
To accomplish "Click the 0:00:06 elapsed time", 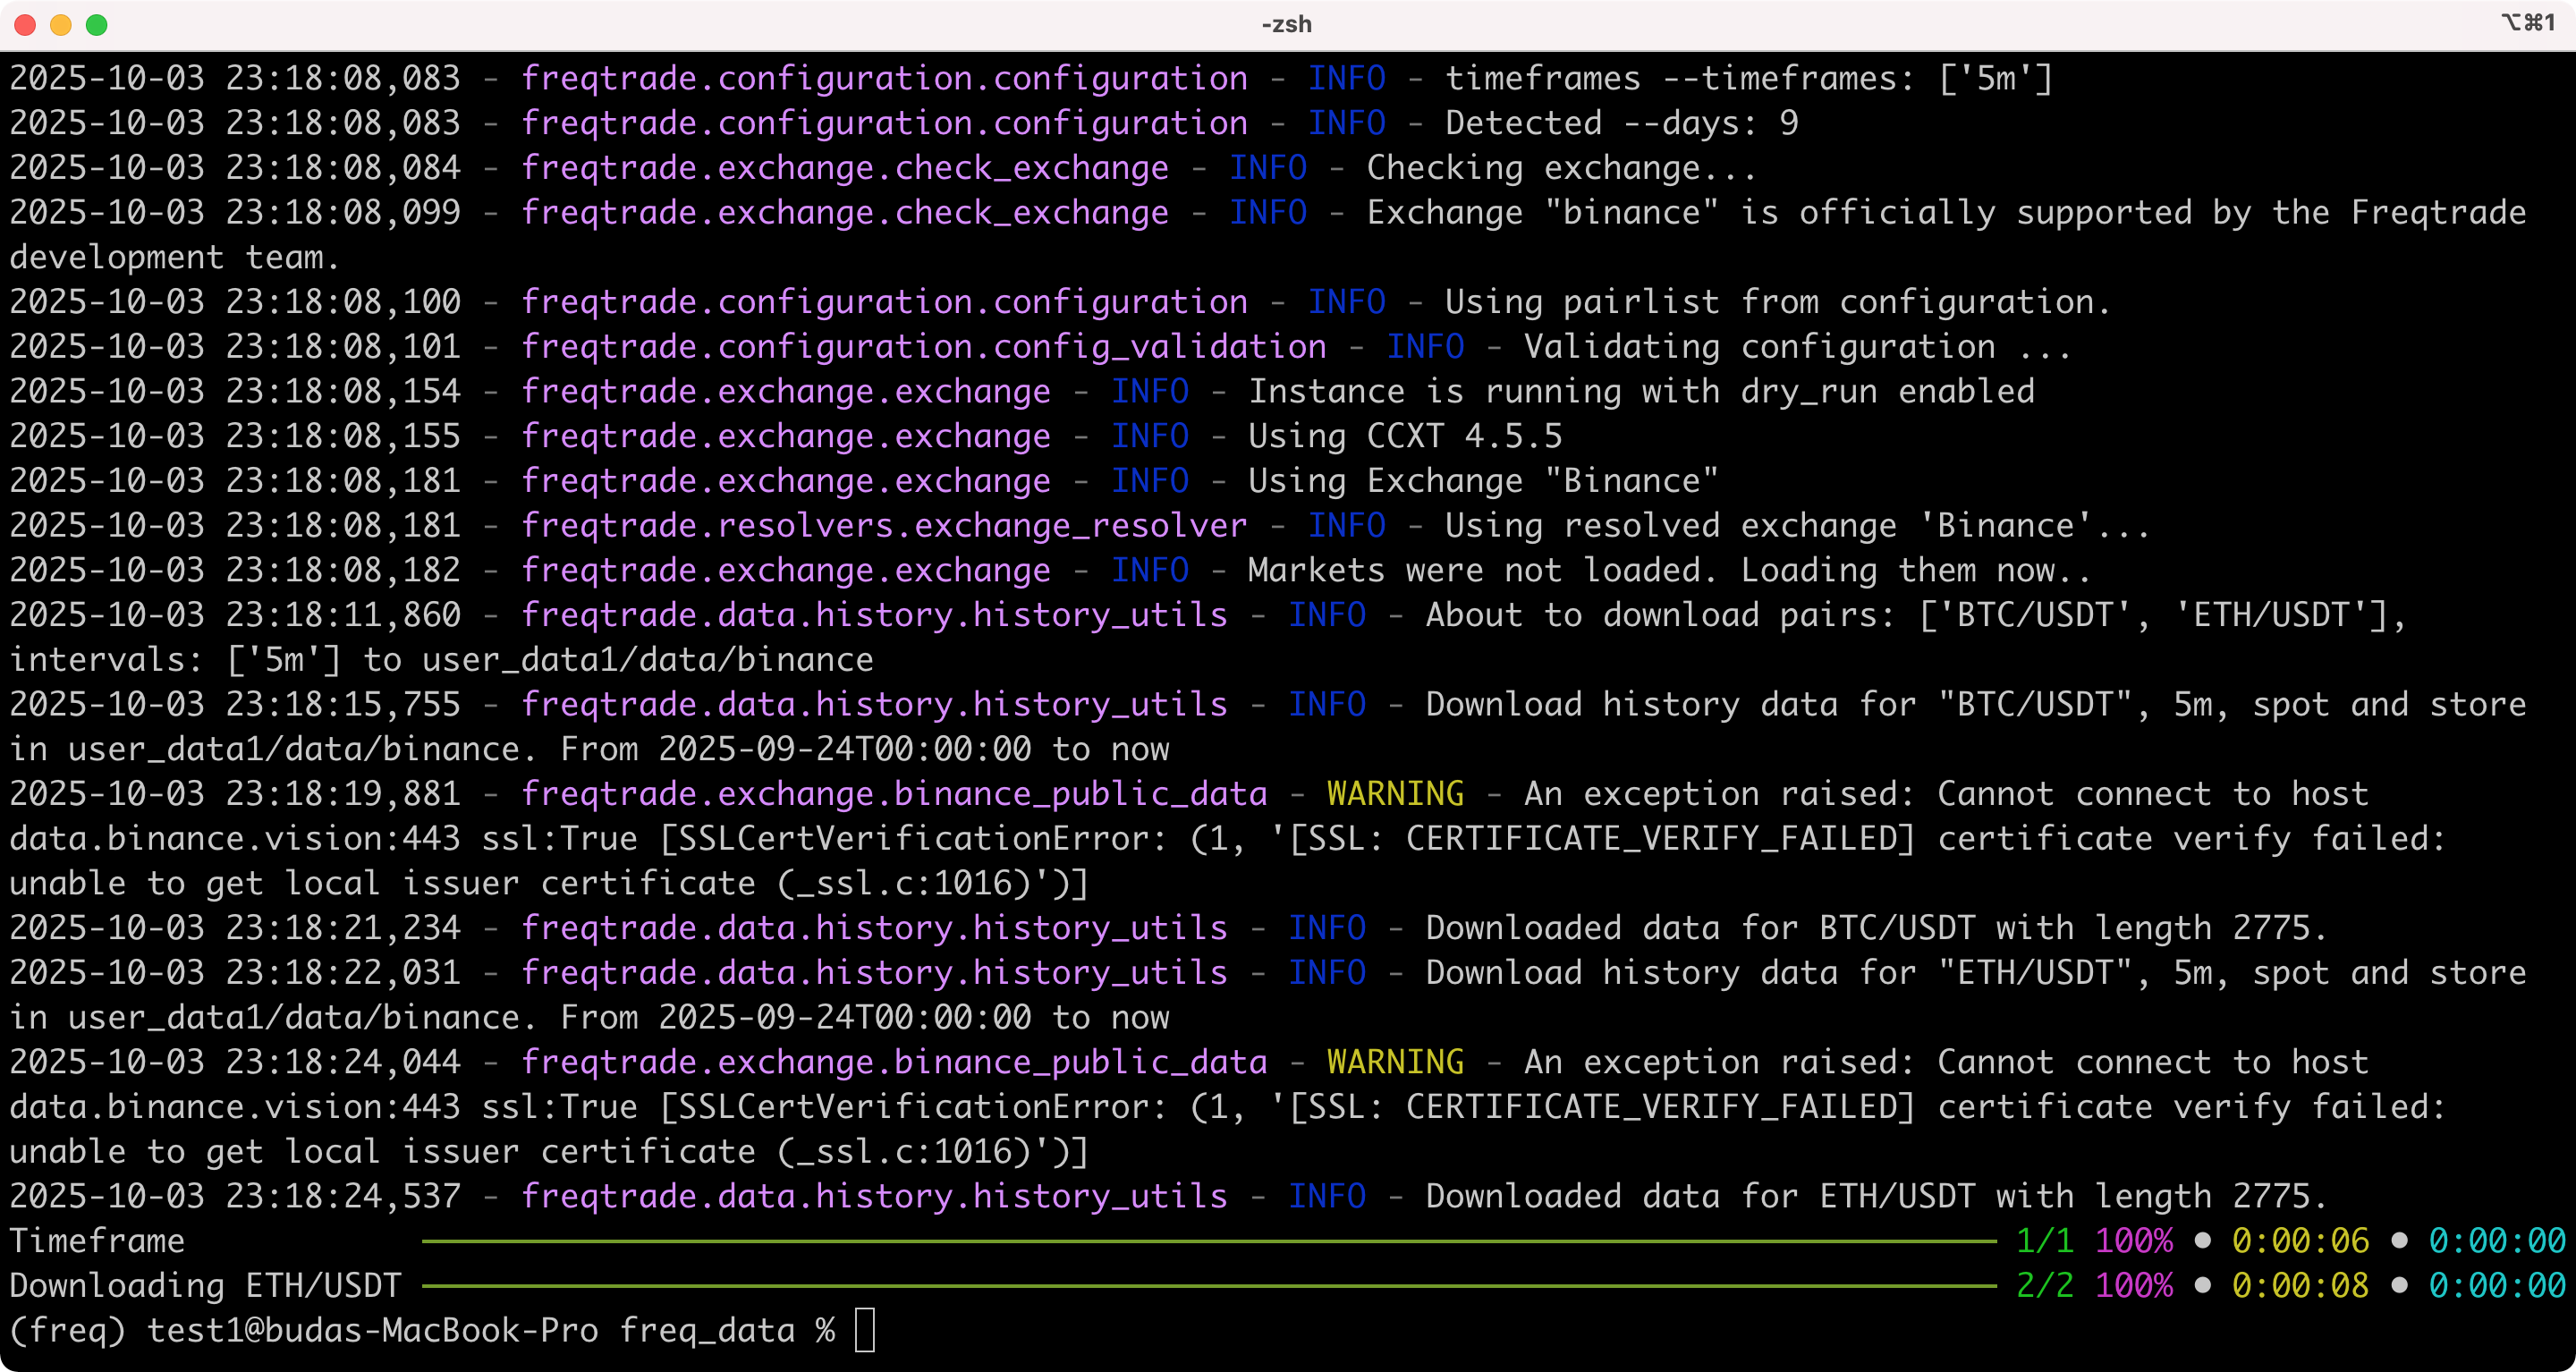I will click(x=2300, y=1241).
